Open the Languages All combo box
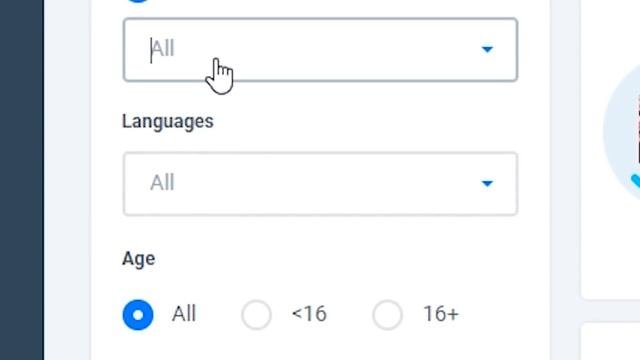 (320, 183)
